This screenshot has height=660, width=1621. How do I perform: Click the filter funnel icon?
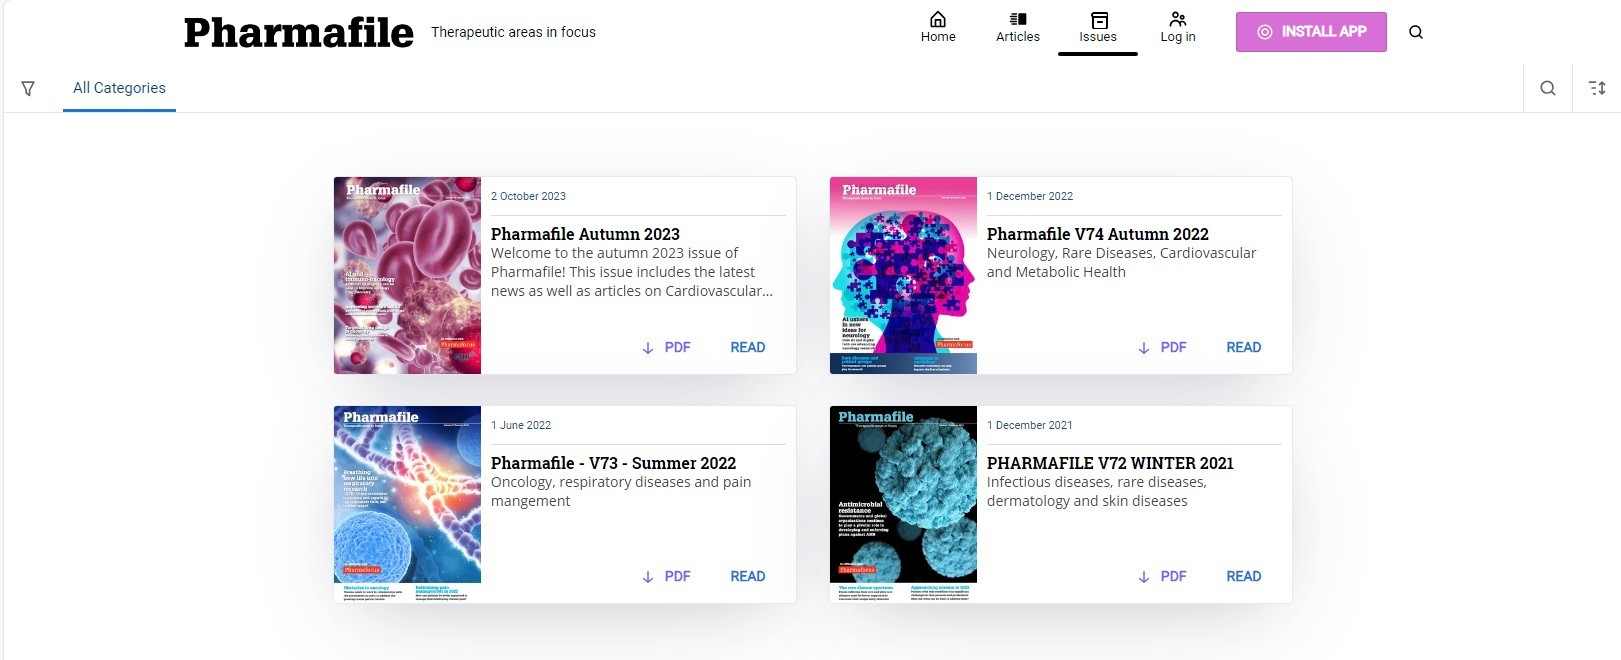28,88
